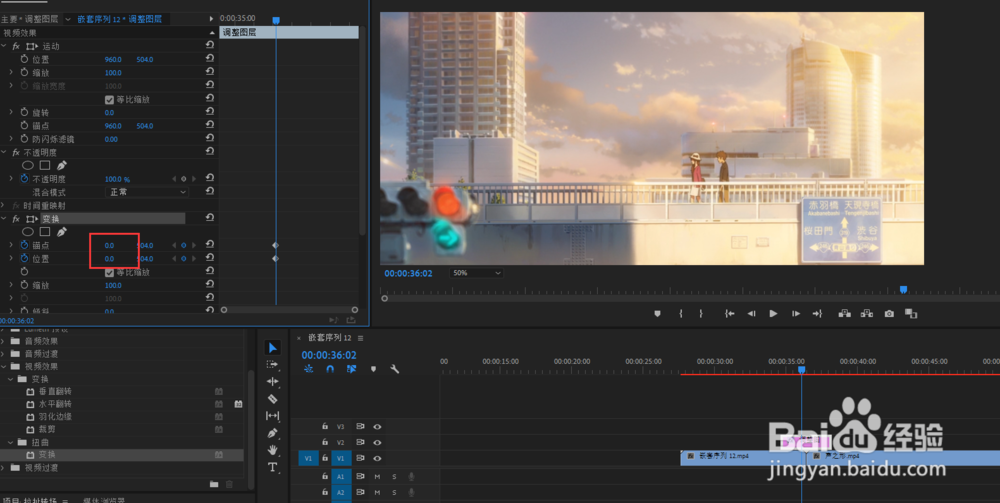Mute audio track A1
1000x503 pixels.
pos(377,477)
